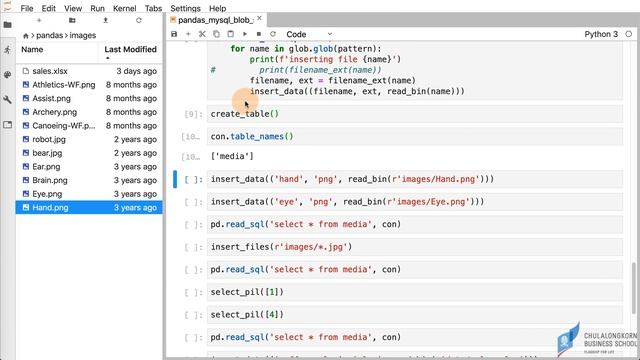Open the File menu

click(x=27, y=8)
